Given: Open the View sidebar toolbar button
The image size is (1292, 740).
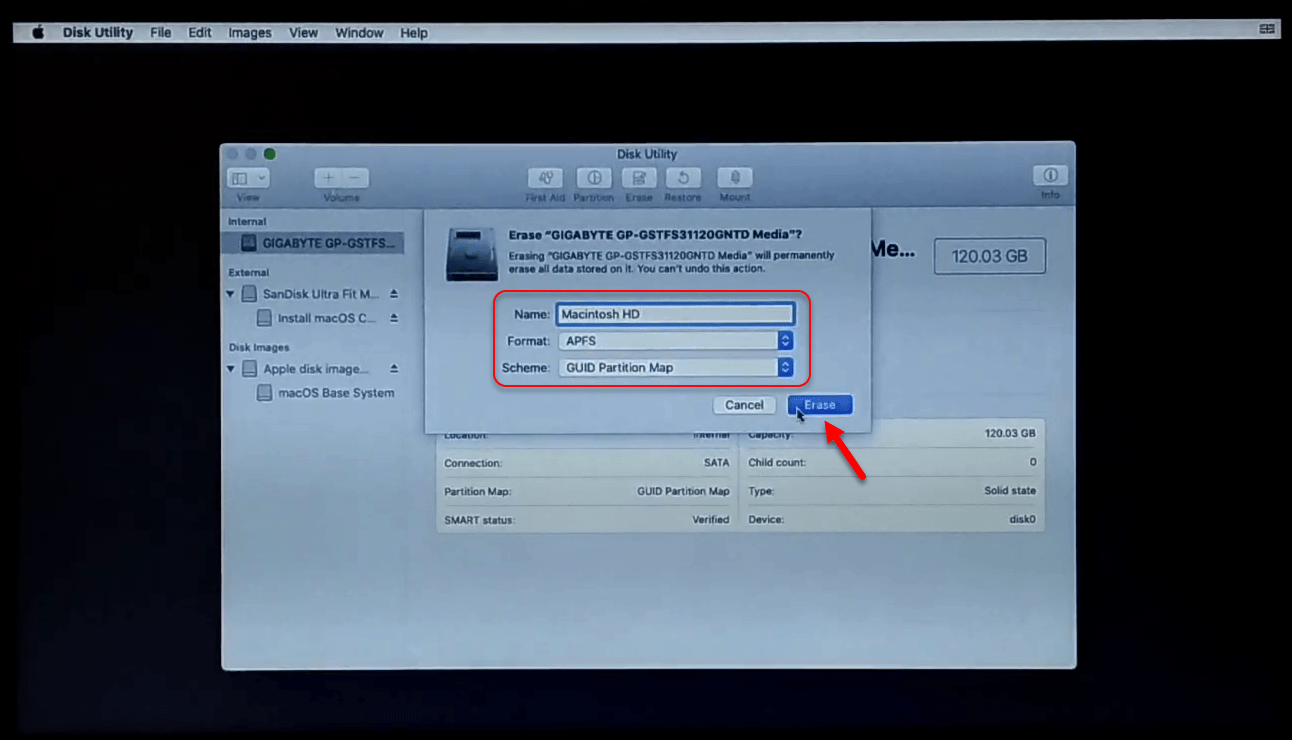Looking at the screenshot, I should coord(248,178).
